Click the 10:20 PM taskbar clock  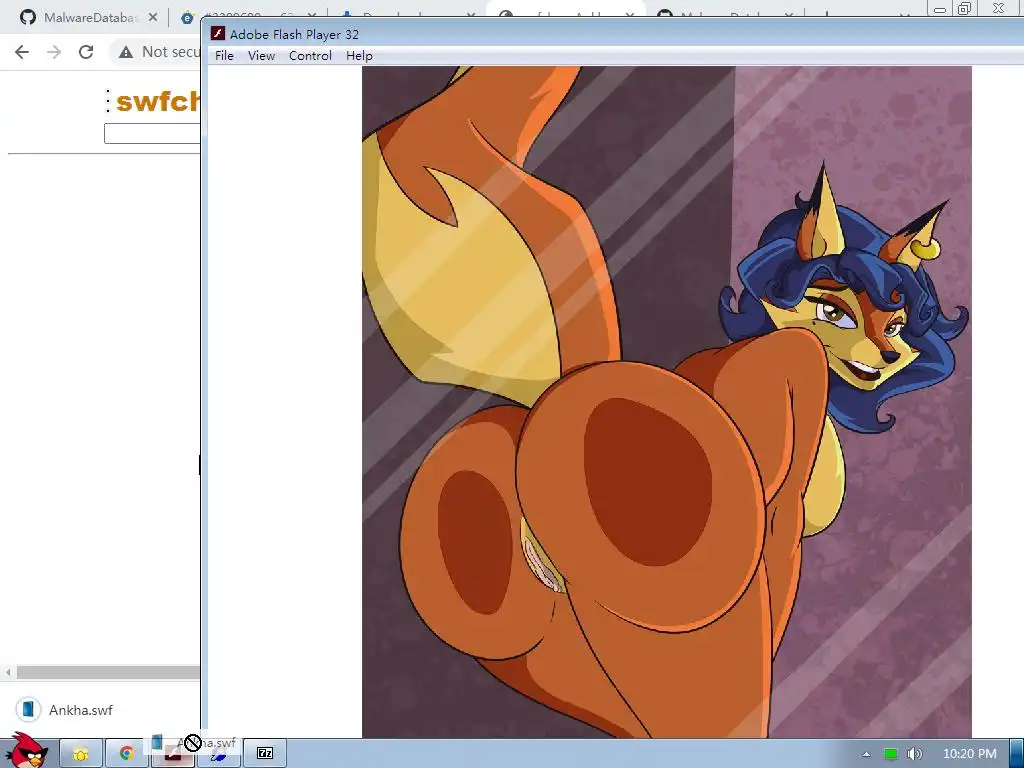[970, 754]
